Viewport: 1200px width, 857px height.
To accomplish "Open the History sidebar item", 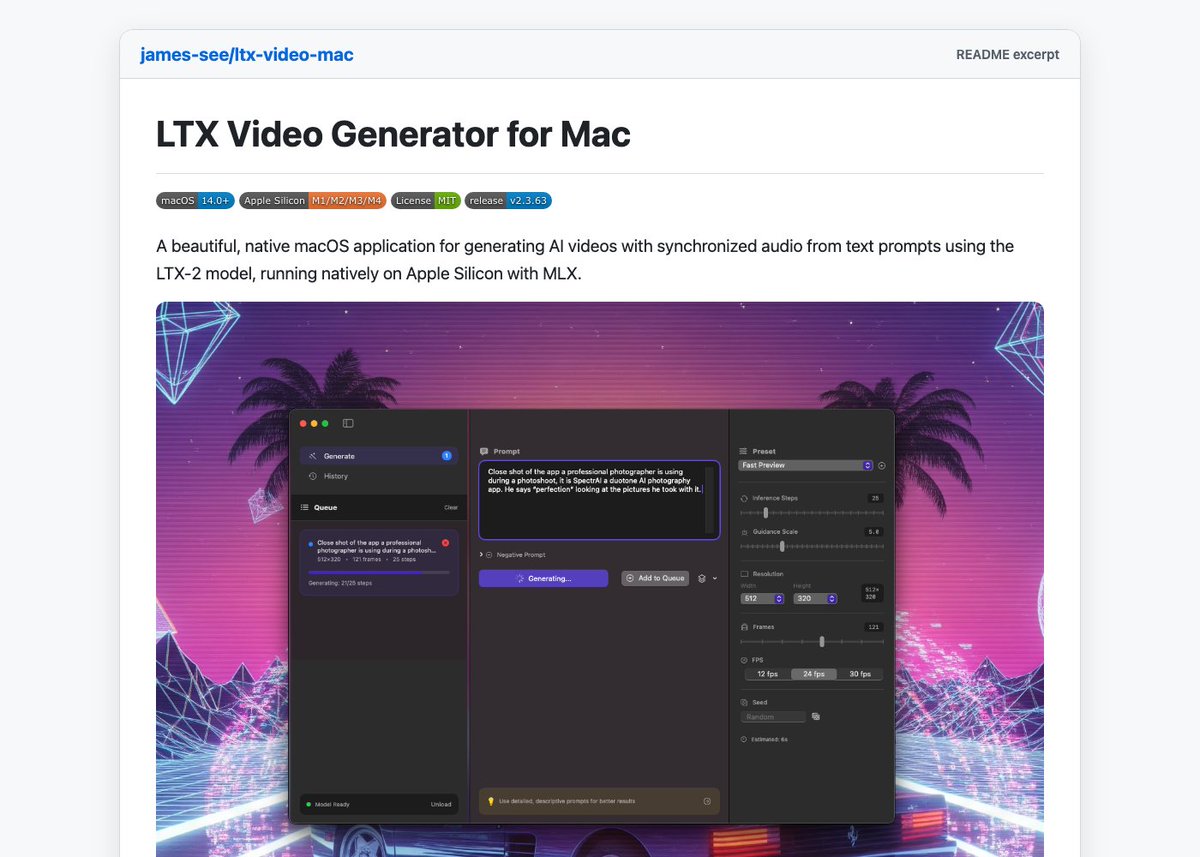I will pos(379,476).
